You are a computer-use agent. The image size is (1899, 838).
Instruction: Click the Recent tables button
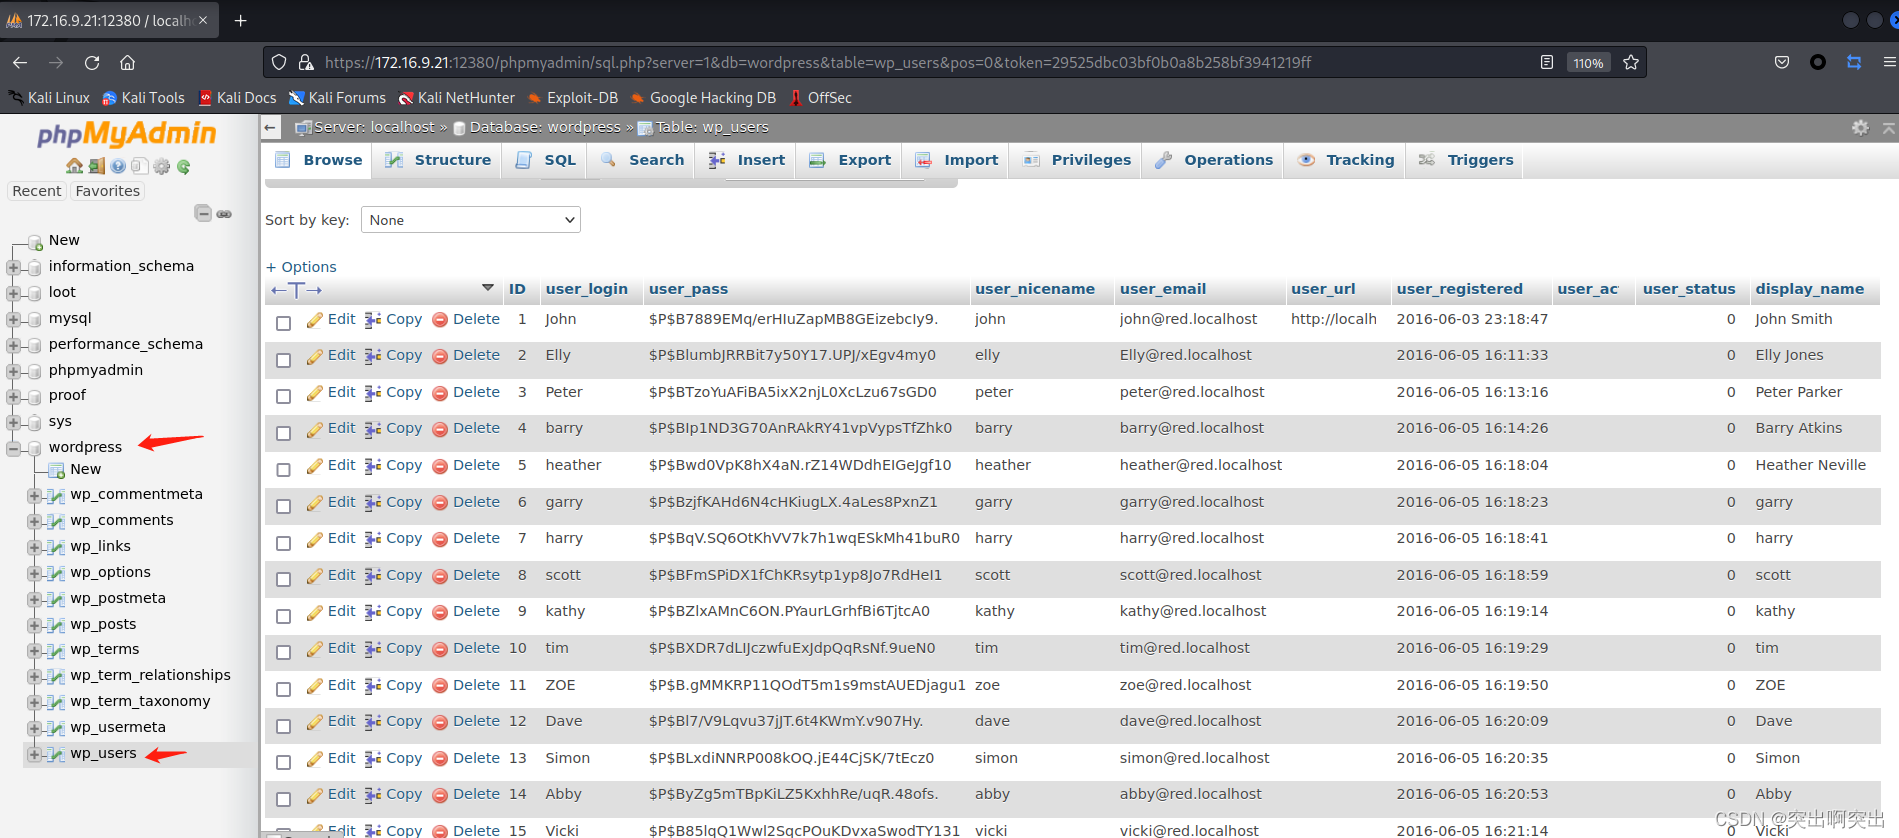37,191
